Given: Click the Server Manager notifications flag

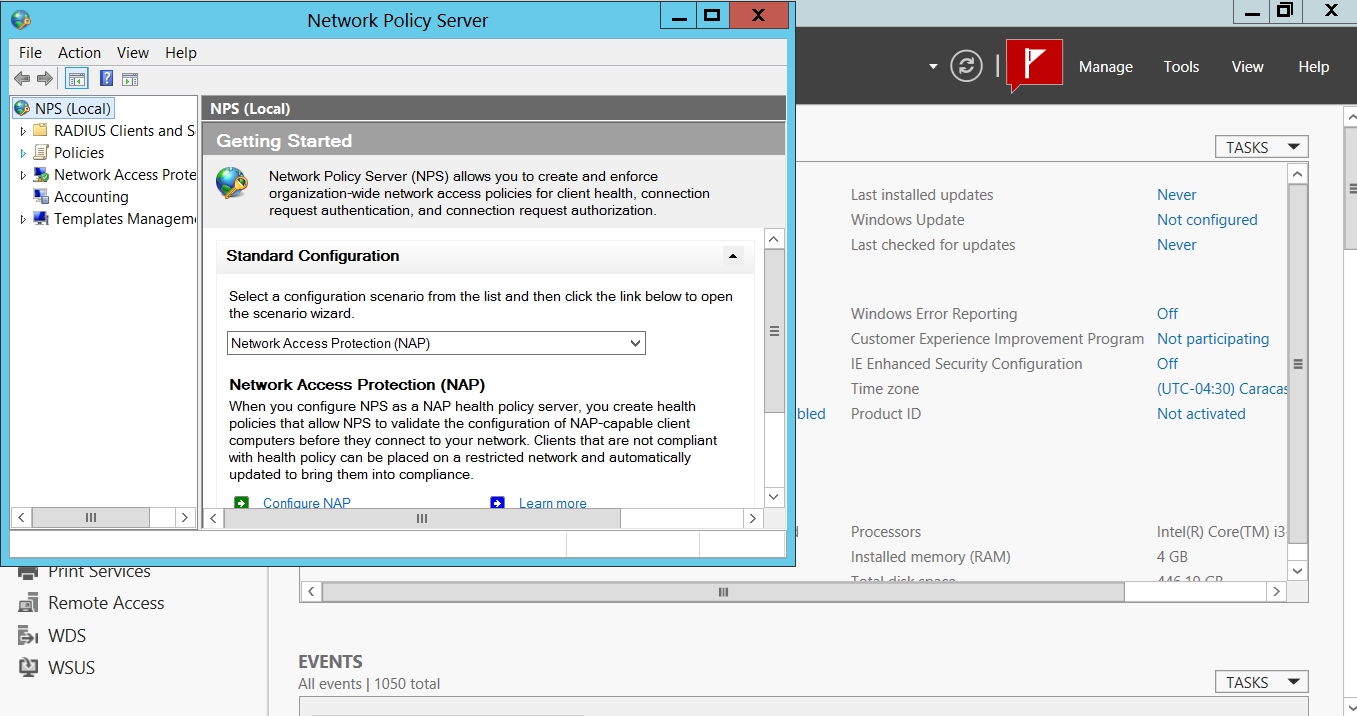Looking at the screenshot, I should (1034, 66).
